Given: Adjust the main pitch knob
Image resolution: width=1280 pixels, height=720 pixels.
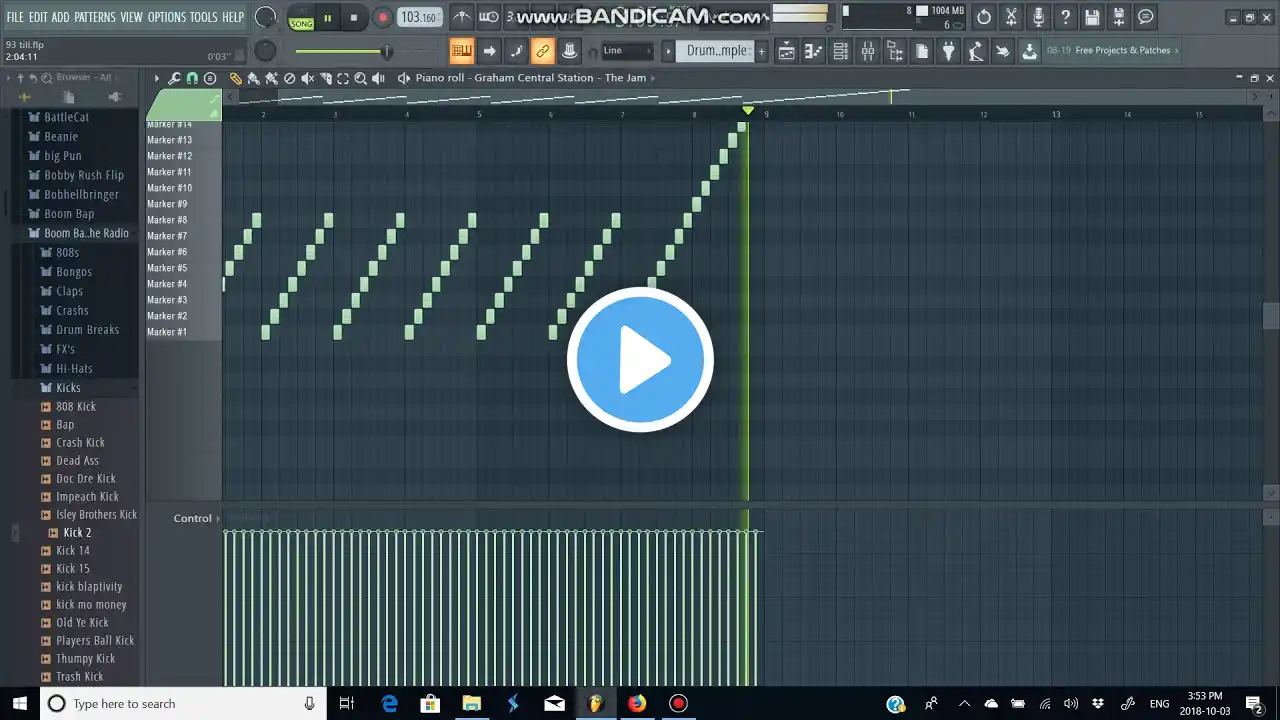Looking at the screenshot, I should tap(265, 51).
